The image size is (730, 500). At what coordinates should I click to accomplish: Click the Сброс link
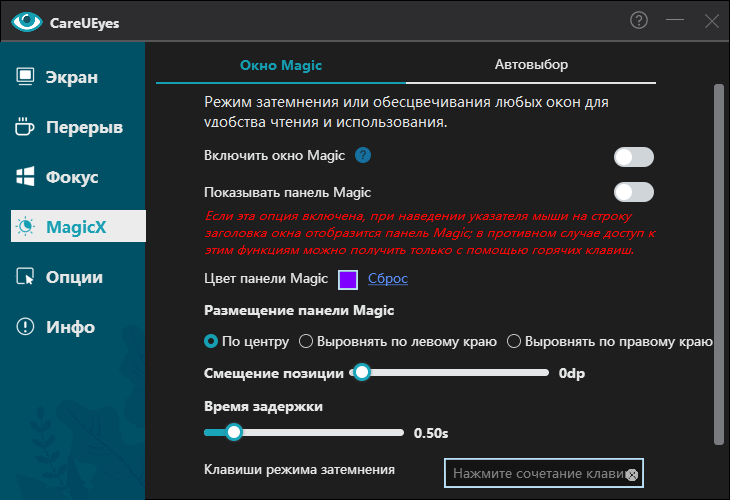pyautogui.click(x=387, y=279)
